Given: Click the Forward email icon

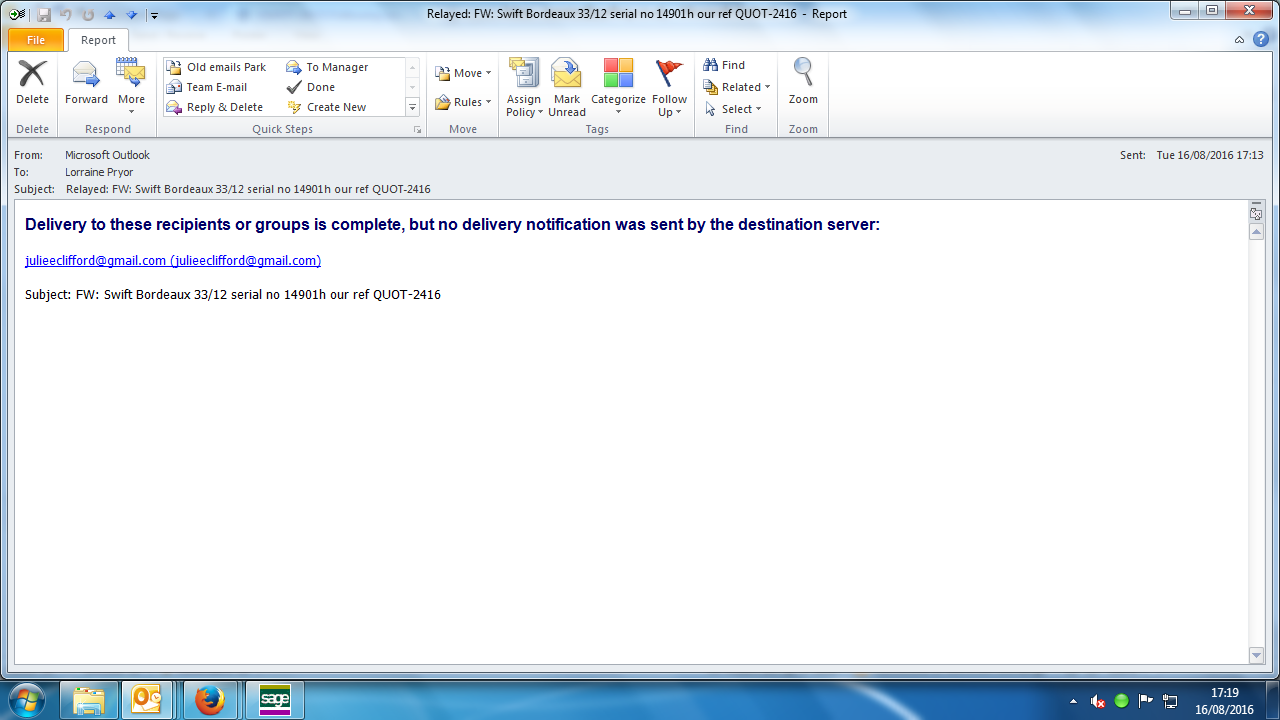Looking at the screenshot, I should point(86,75).
